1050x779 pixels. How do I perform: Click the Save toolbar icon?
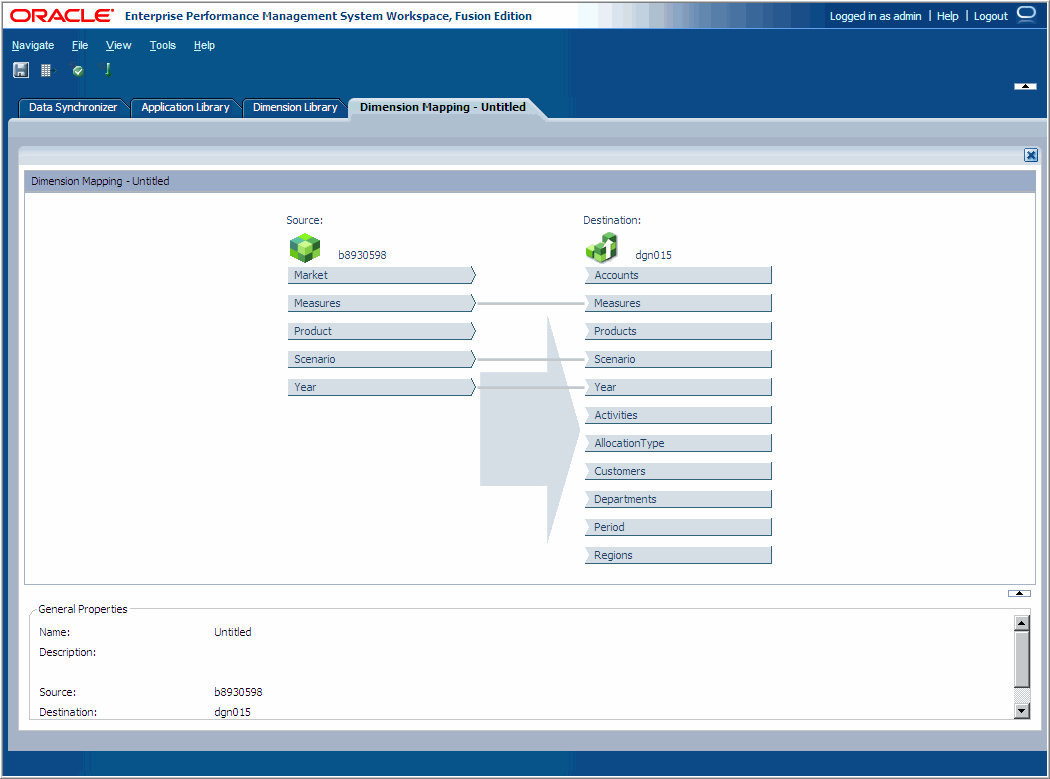pyautogui.click(x=21, y=70)
